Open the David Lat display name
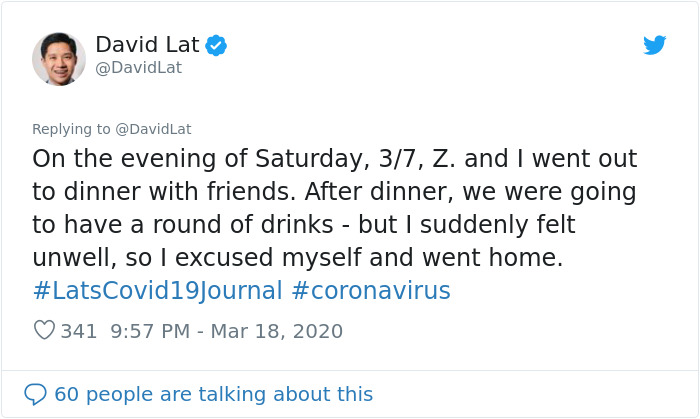This screenshot has height=419, width=700. pos(147,45)
